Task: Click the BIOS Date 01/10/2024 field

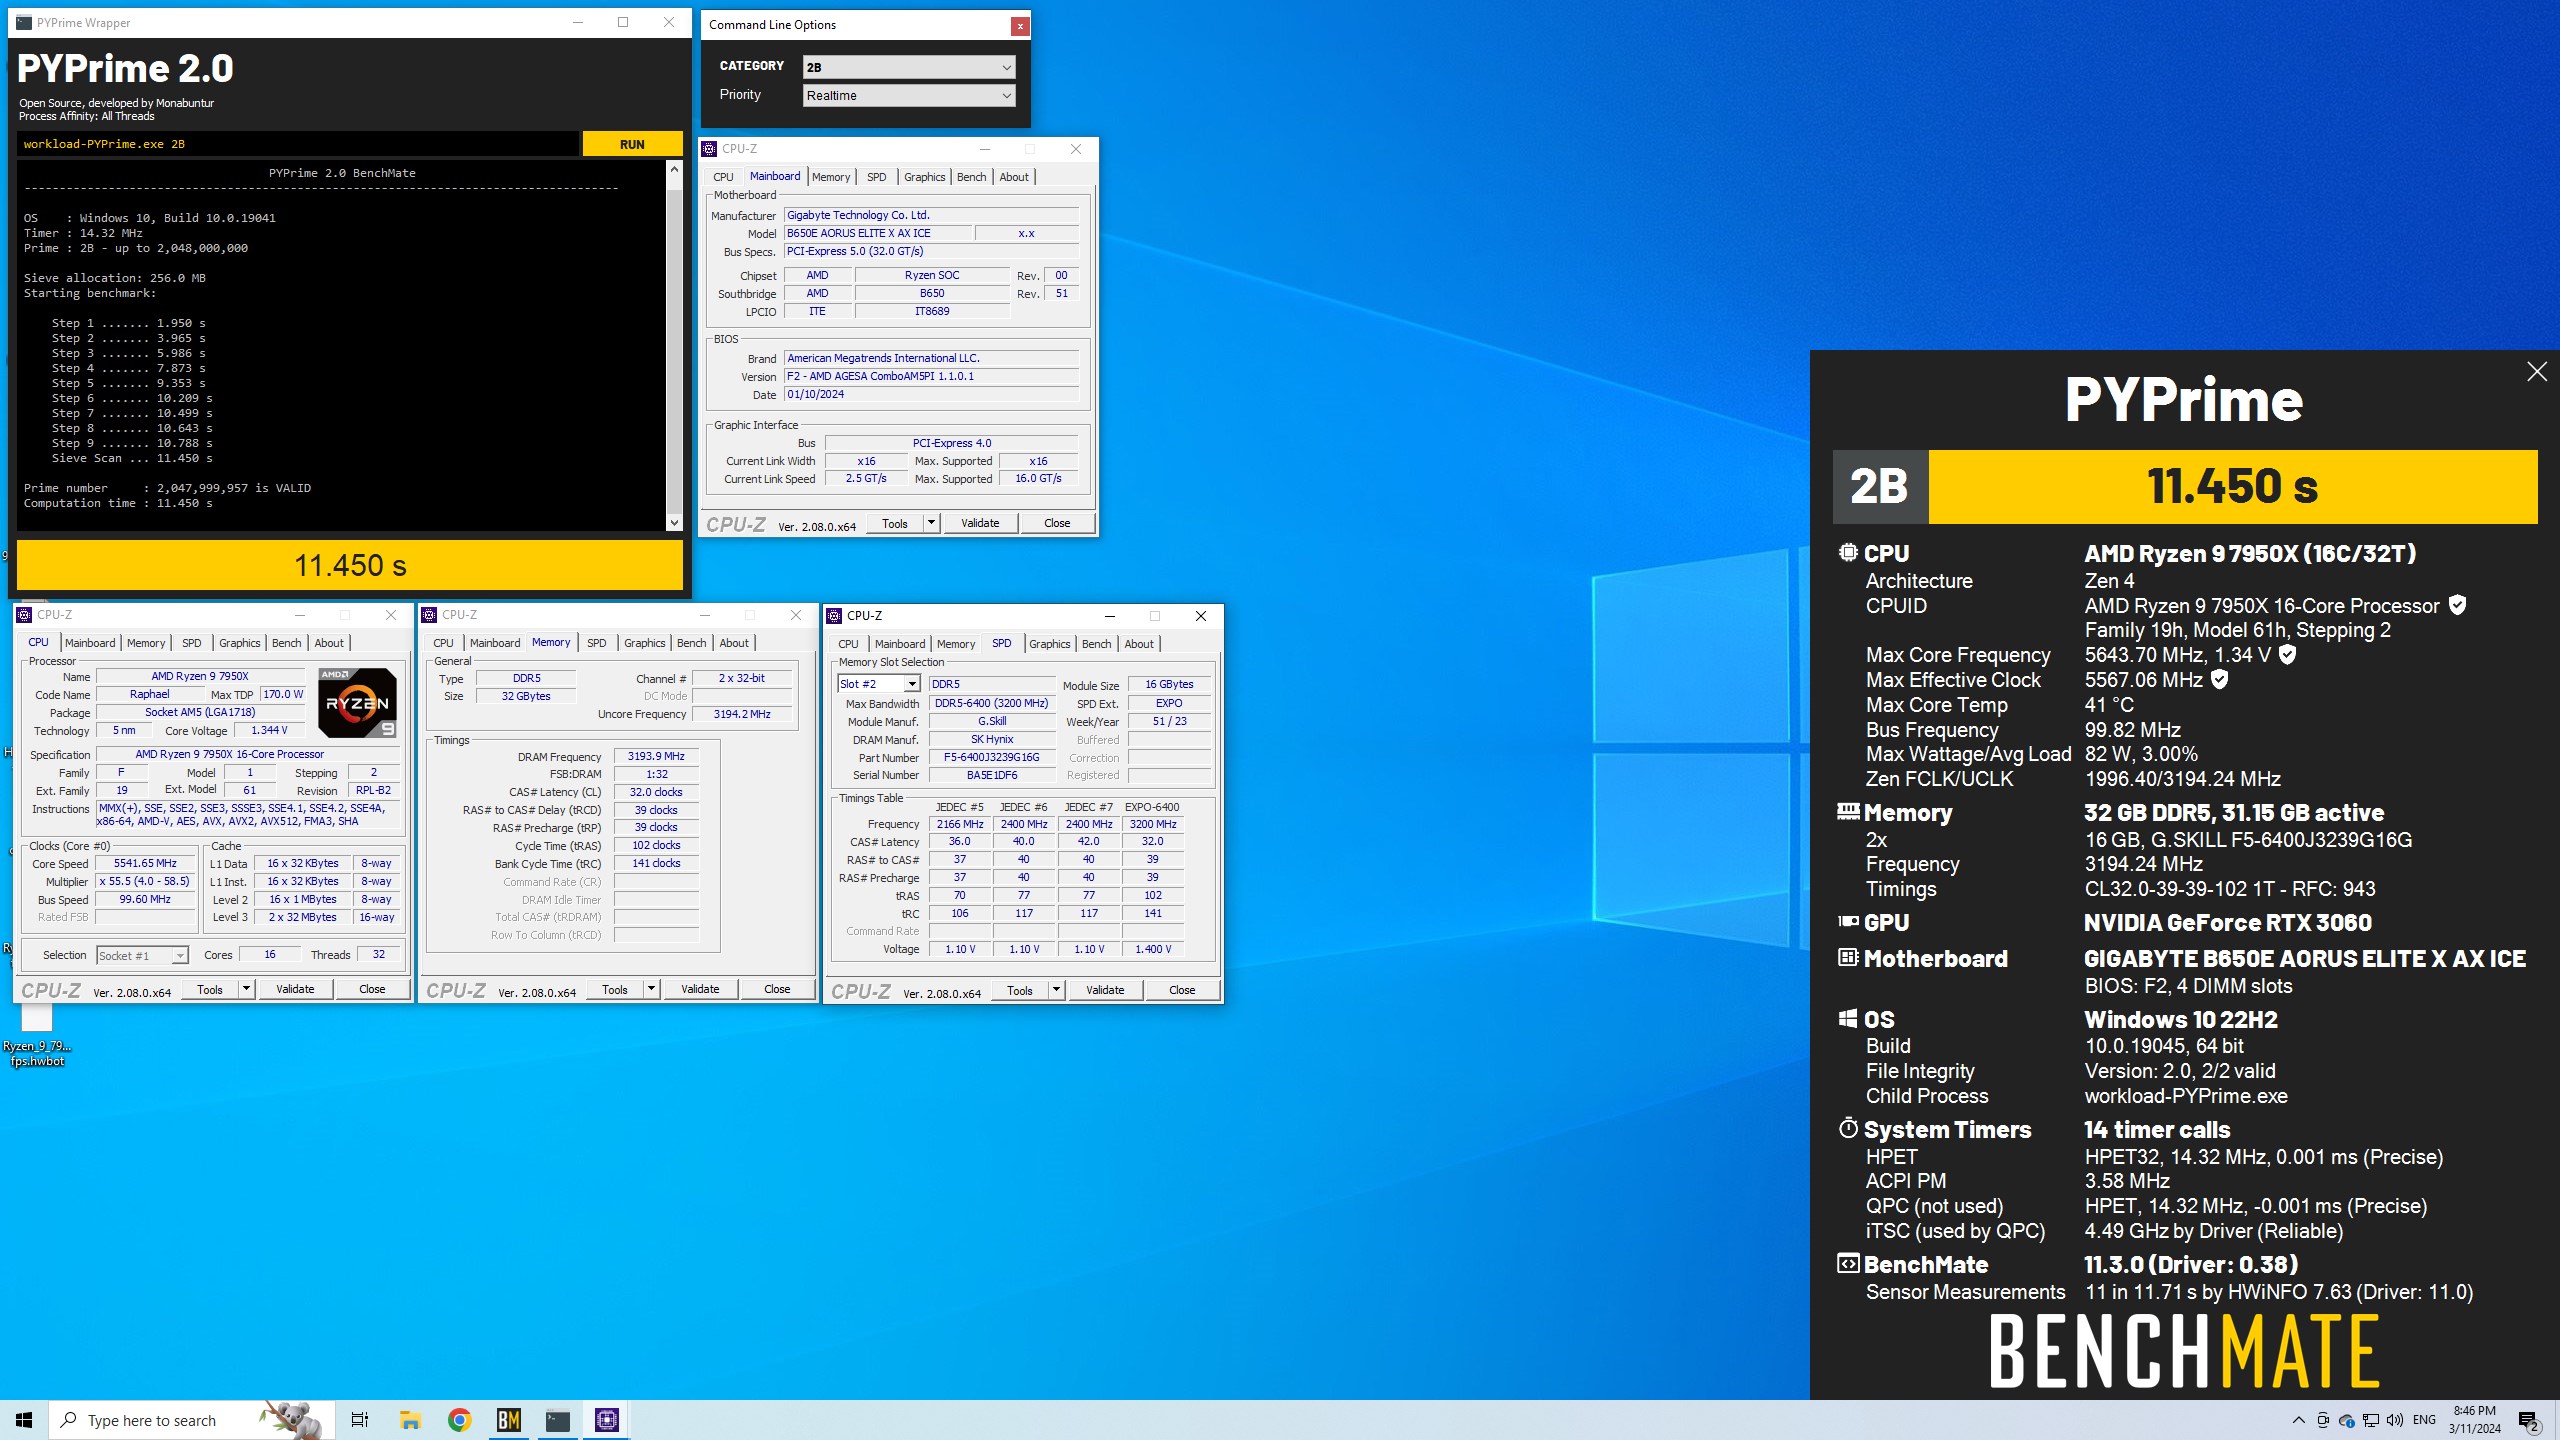Action: [x=931, y=394]
